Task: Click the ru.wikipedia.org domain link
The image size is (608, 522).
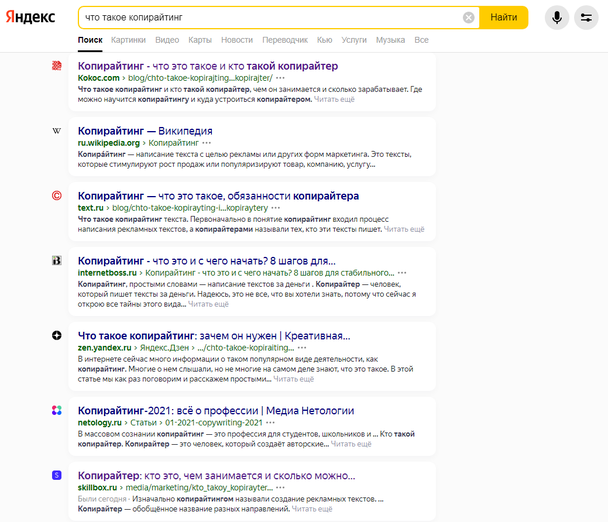Action: [x=109, y=143]
